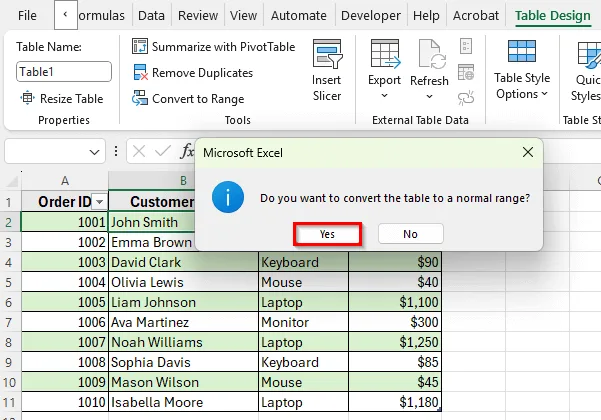Click the Resize Table icon

click(27, 98)
